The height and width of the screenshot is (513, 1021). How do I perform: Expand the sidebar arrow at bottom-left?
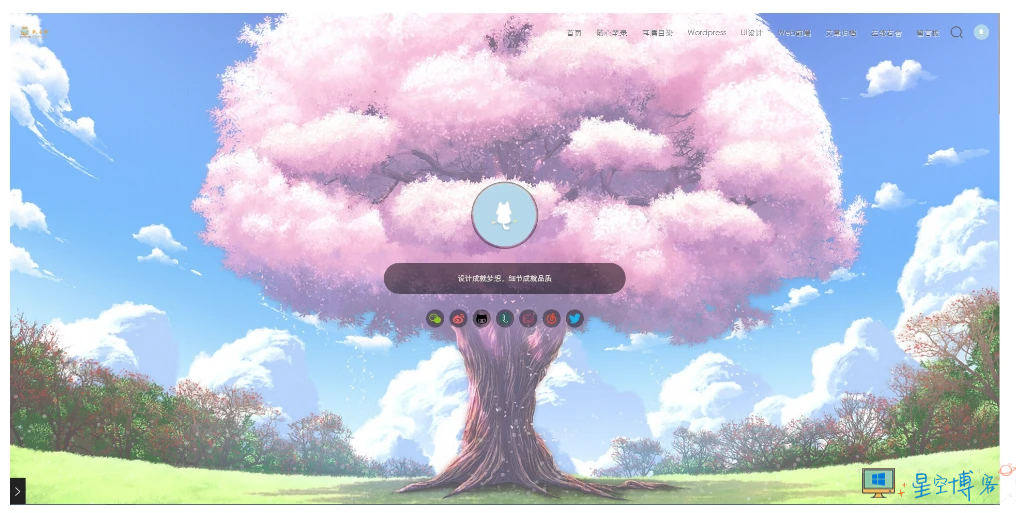pos(18,491)
